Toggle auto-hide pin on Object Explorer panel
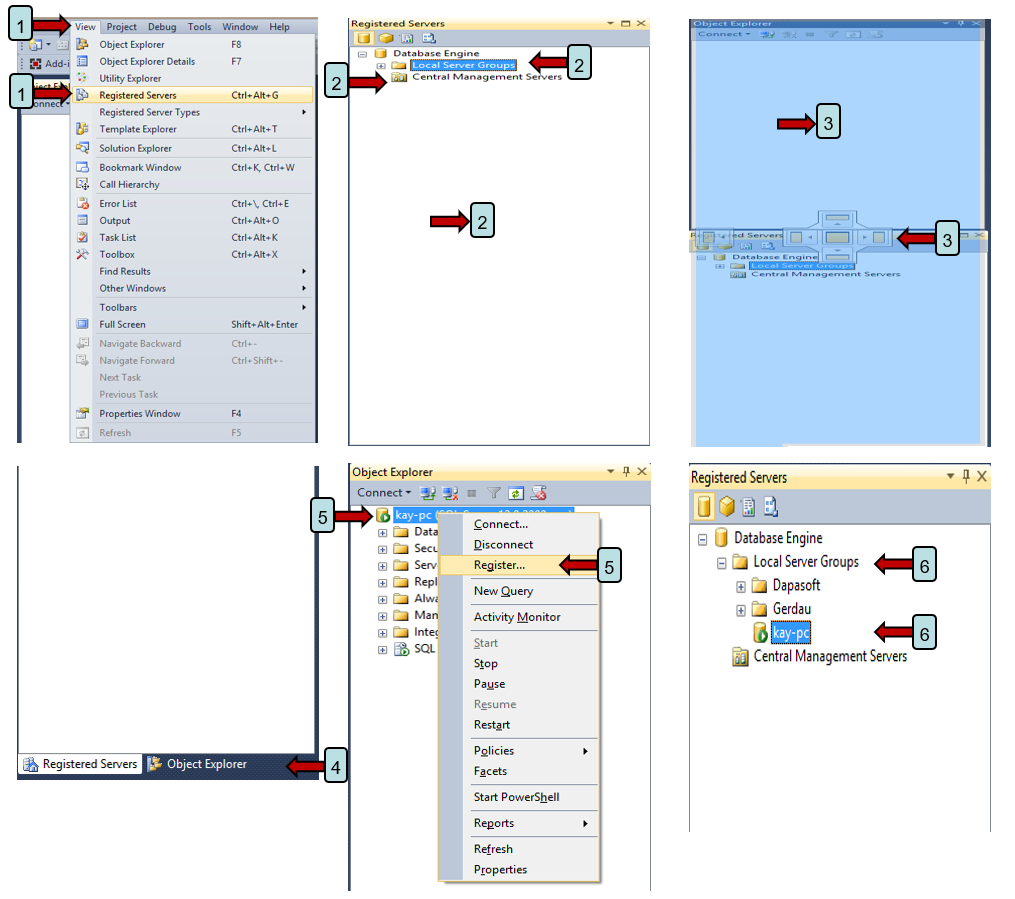1015x899 pixels. click(x=626, y=472)
